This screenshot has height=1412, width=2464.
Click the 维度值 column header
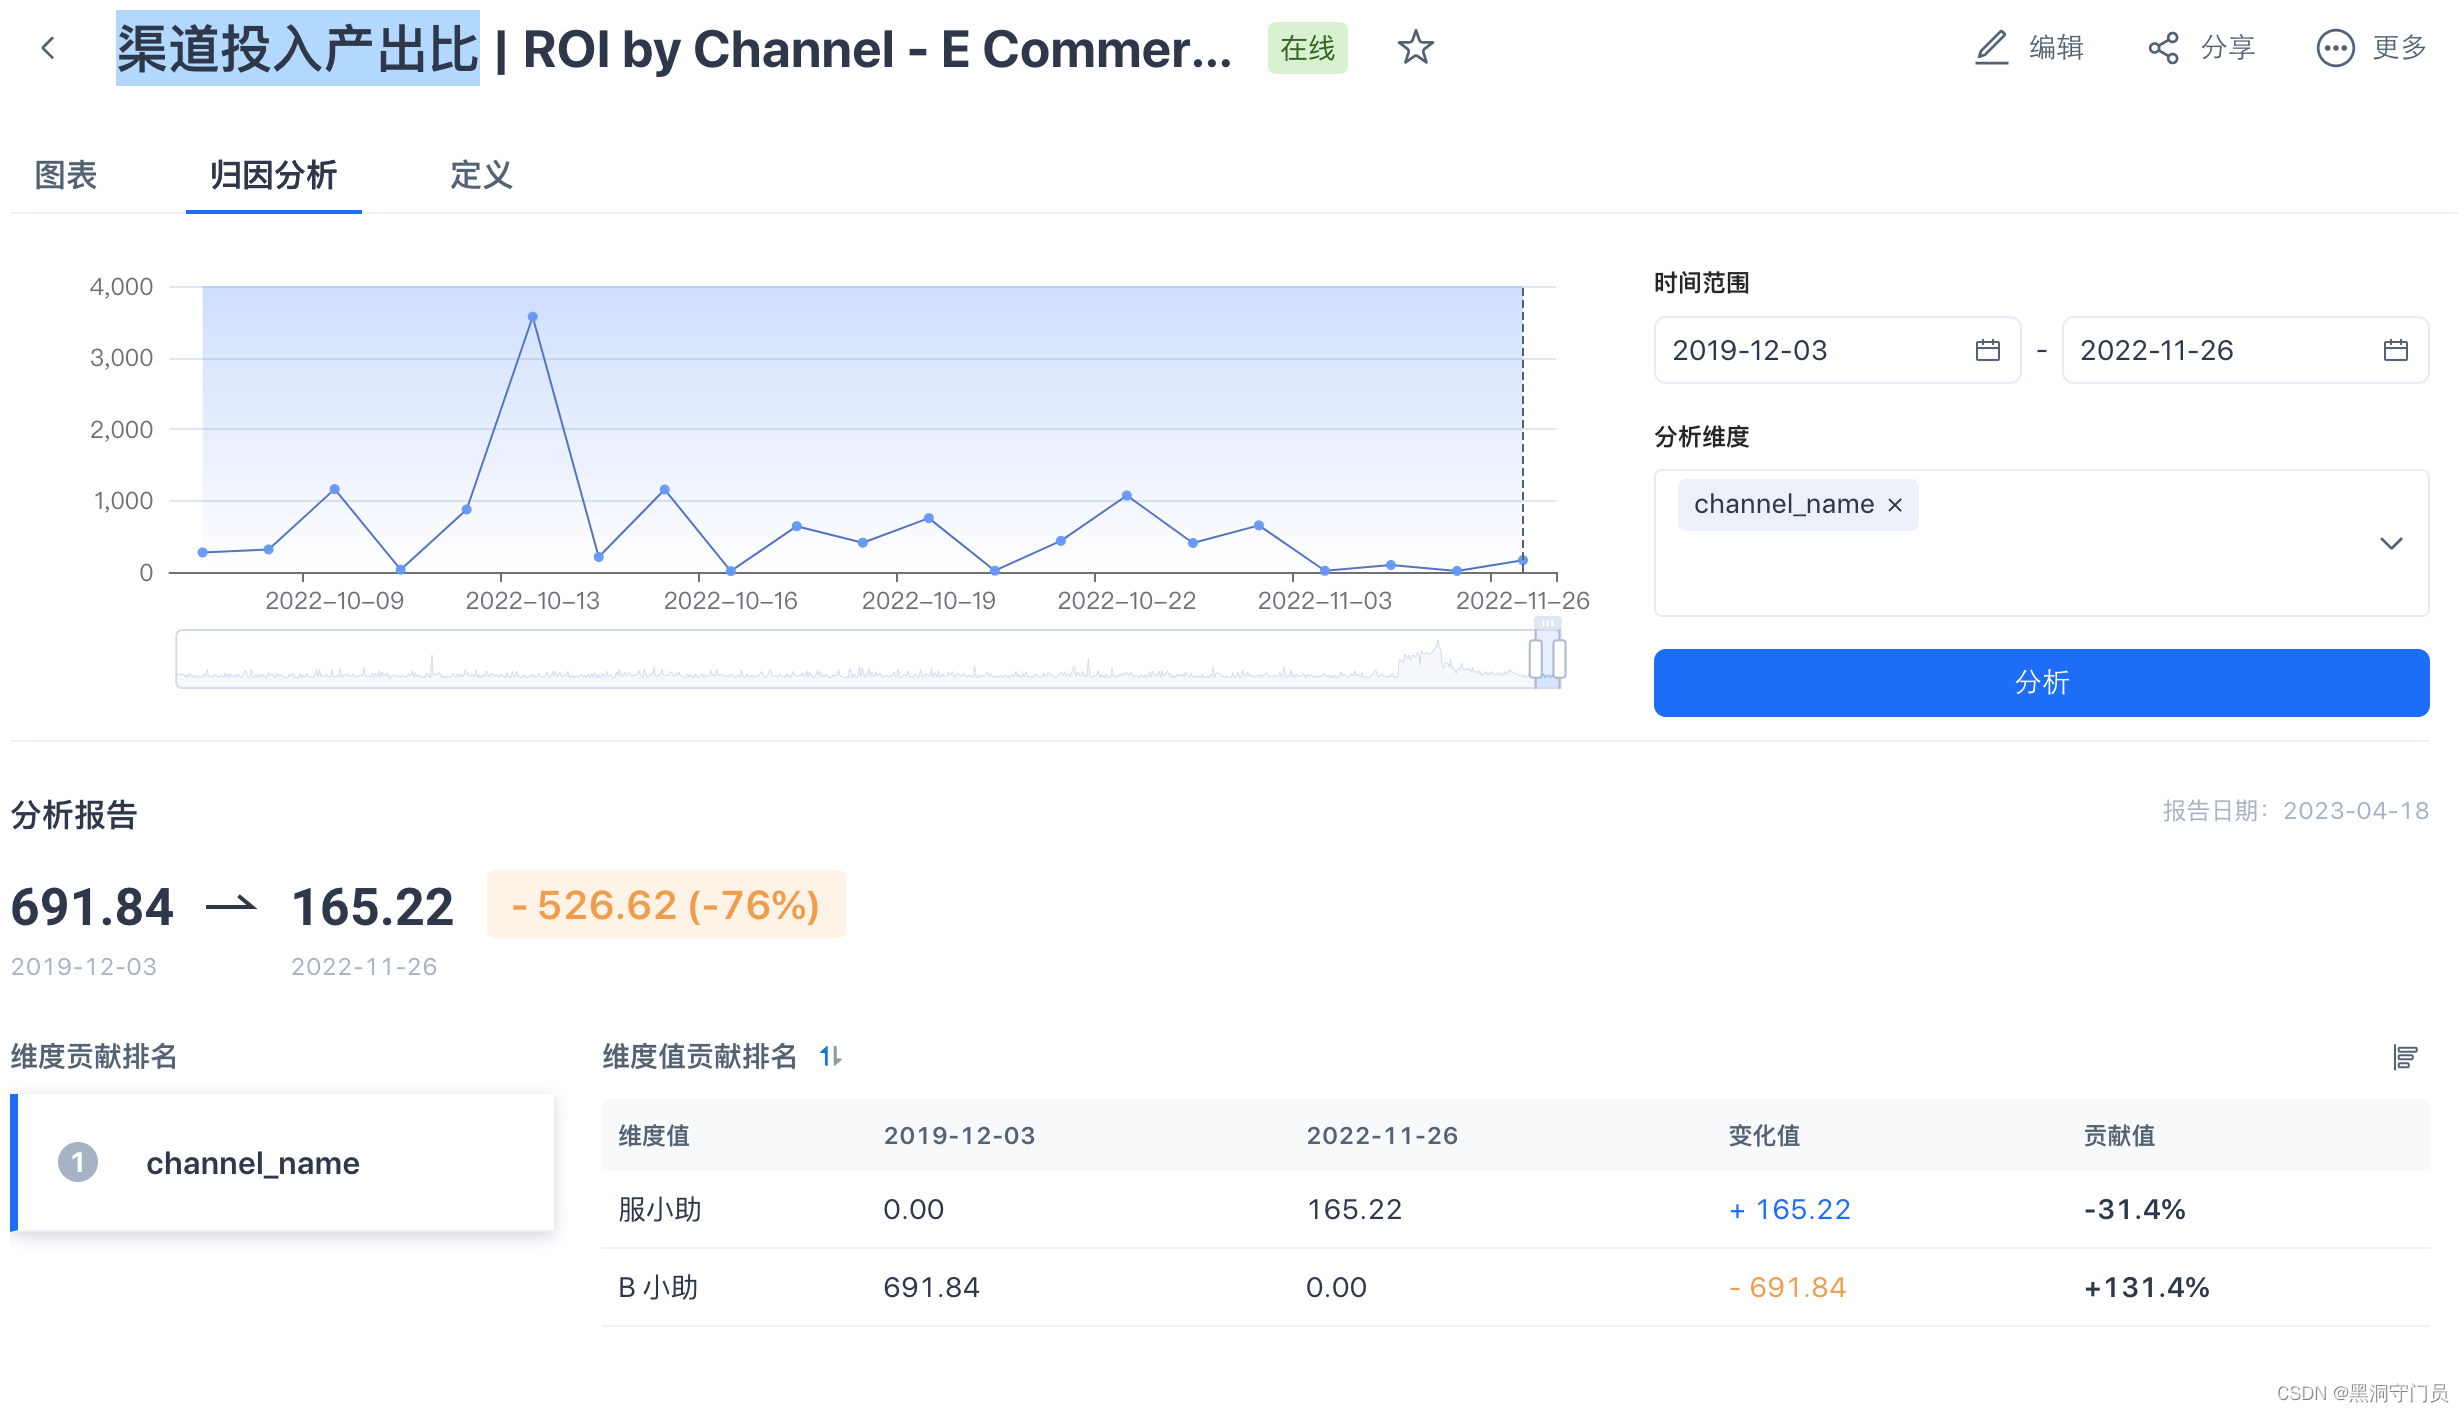coord(654,1135)
